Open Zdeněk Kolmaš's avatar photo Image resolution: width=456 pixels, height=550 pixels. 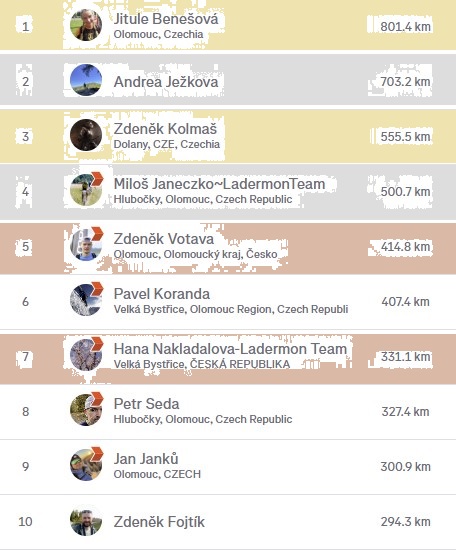pyautogui.click(x=86, y=135)
